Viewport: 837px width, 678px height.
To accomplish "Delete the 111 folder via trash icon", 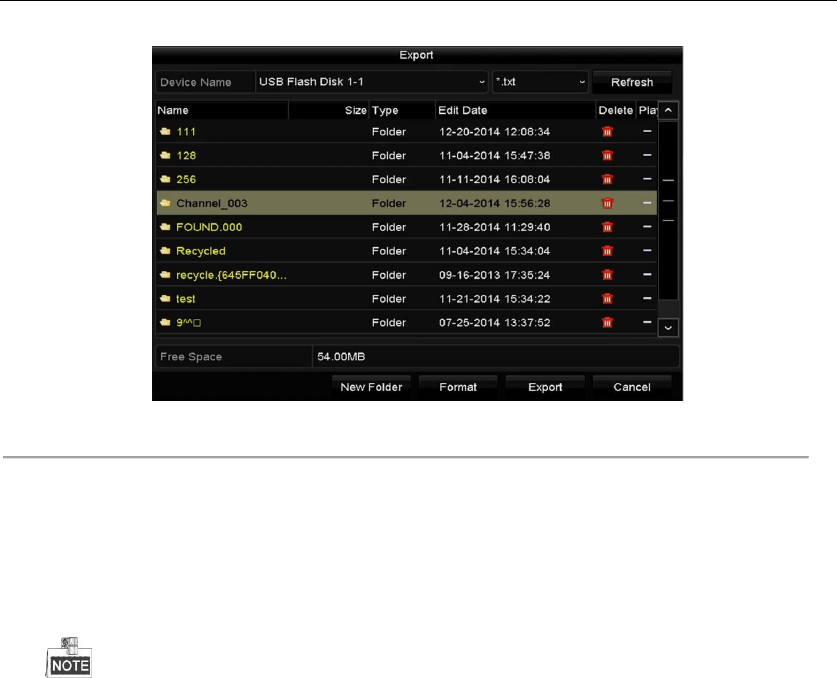I will [607, 132].
